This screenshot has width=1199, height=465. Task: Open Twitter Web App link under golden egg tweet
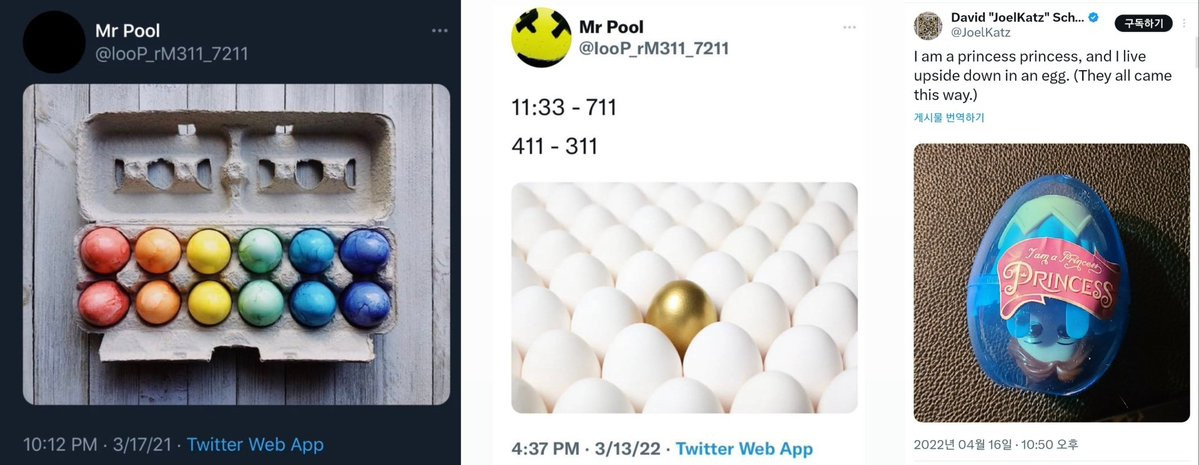click(x=744, y=448)
